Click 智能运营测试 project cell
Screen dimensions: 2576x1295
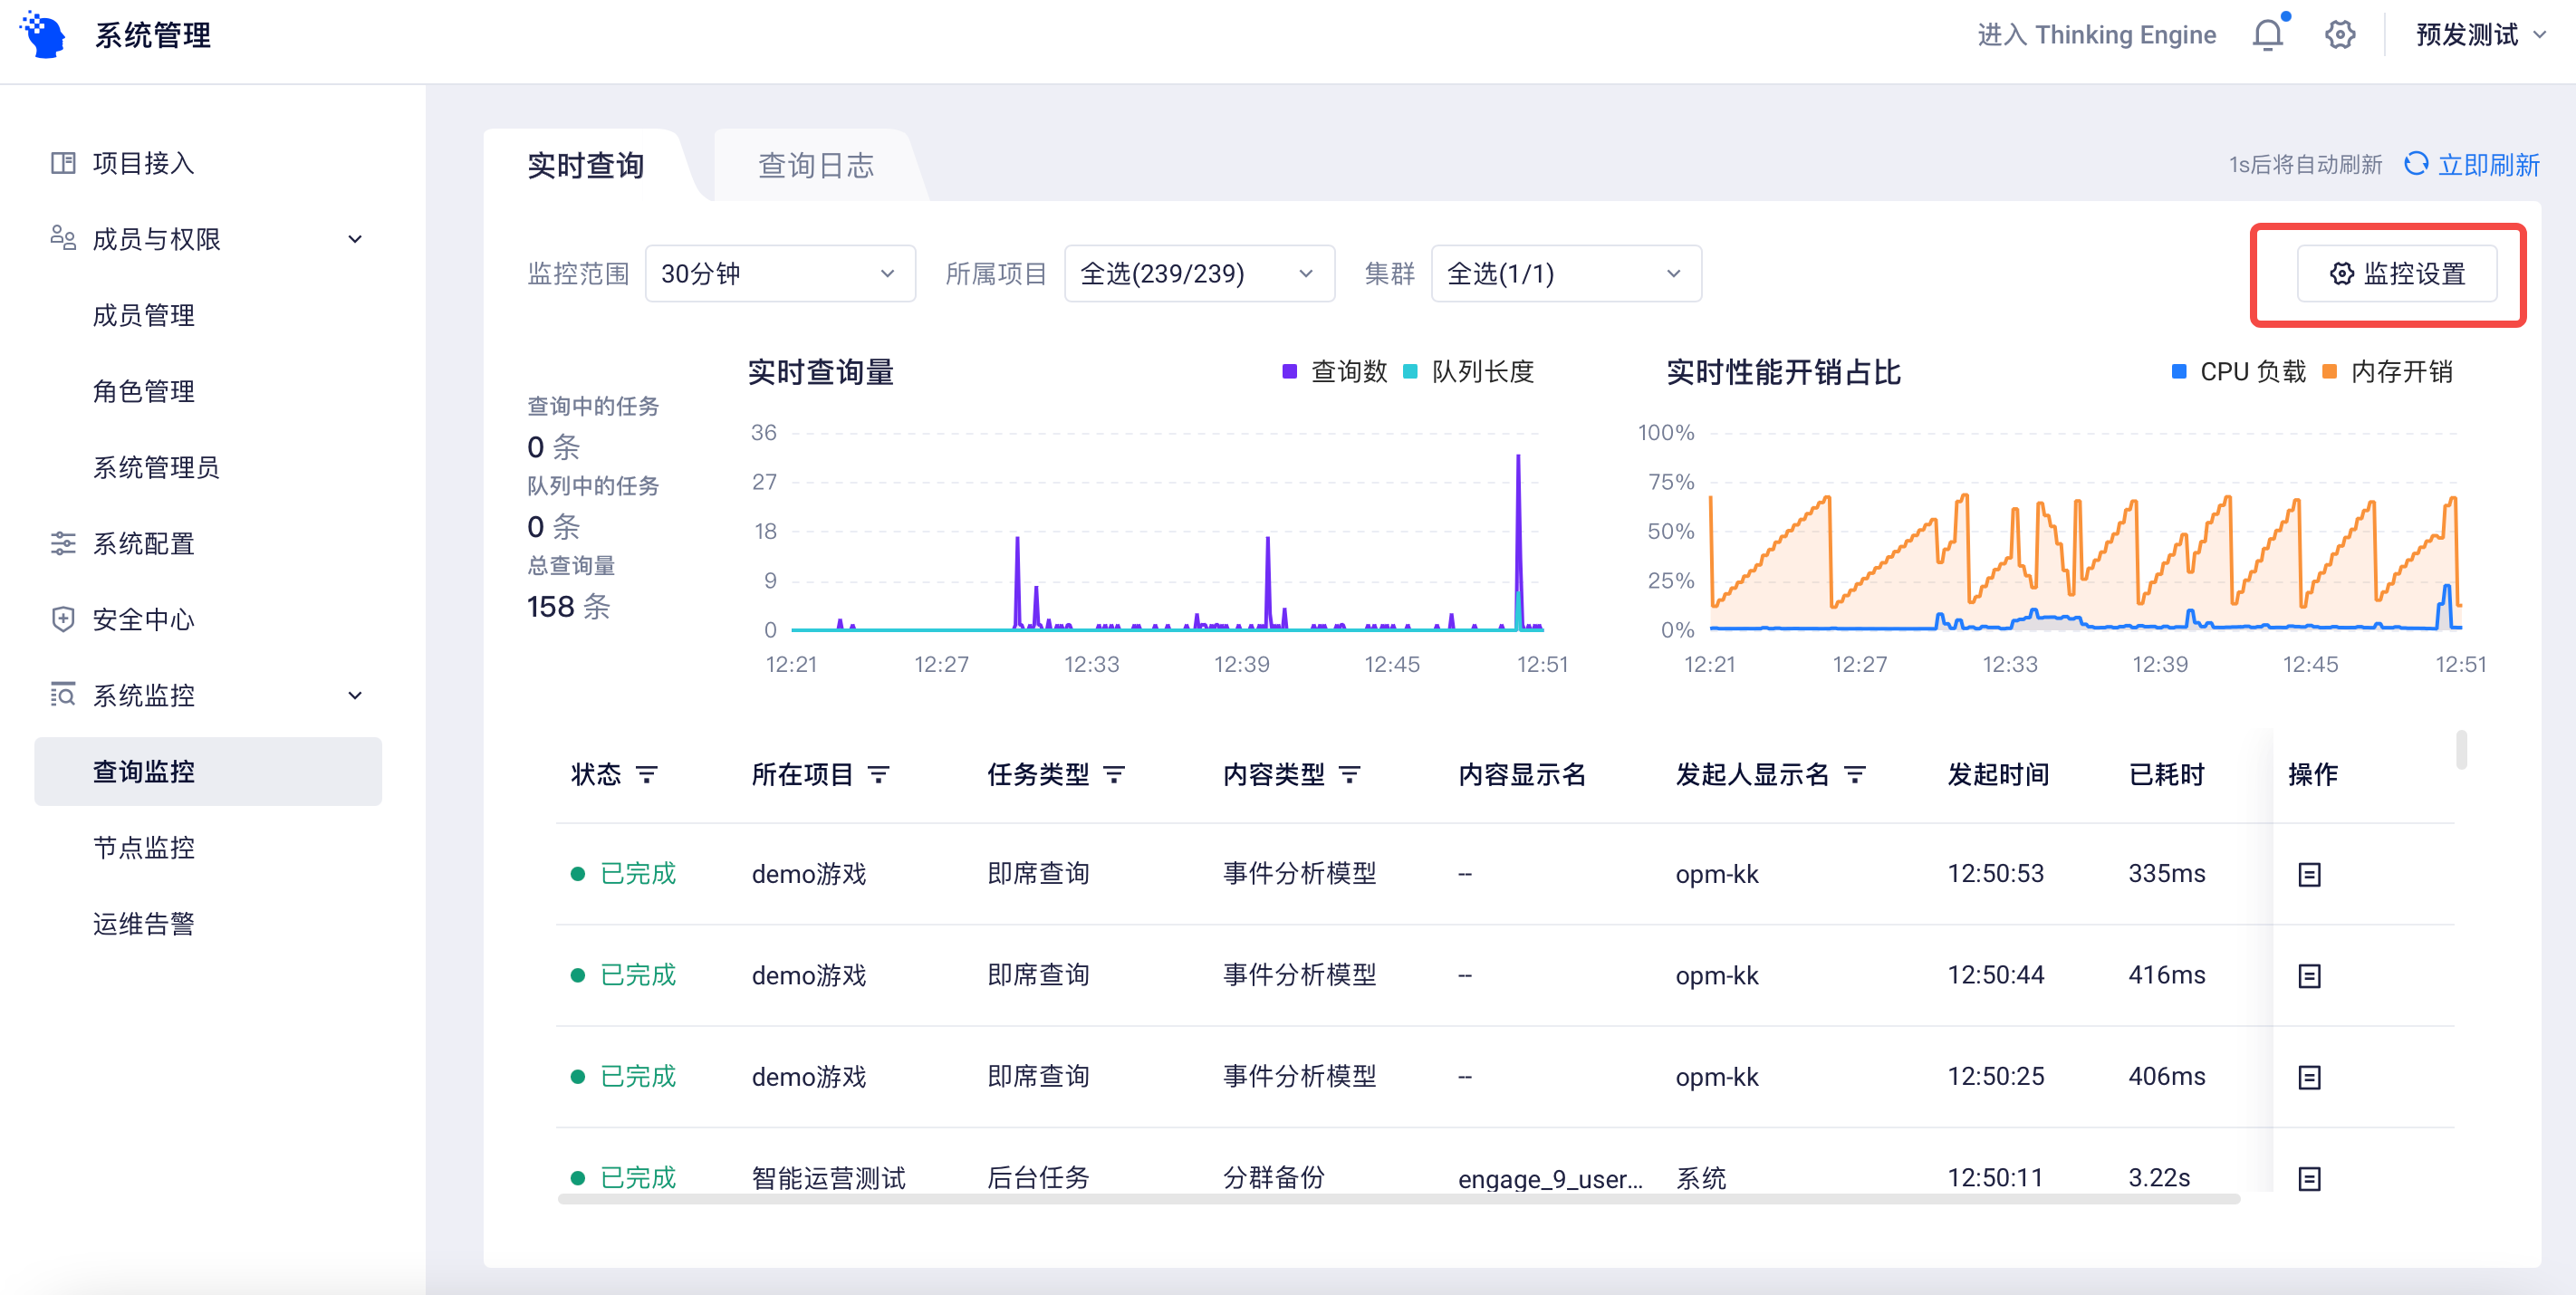pos(828,1178)
